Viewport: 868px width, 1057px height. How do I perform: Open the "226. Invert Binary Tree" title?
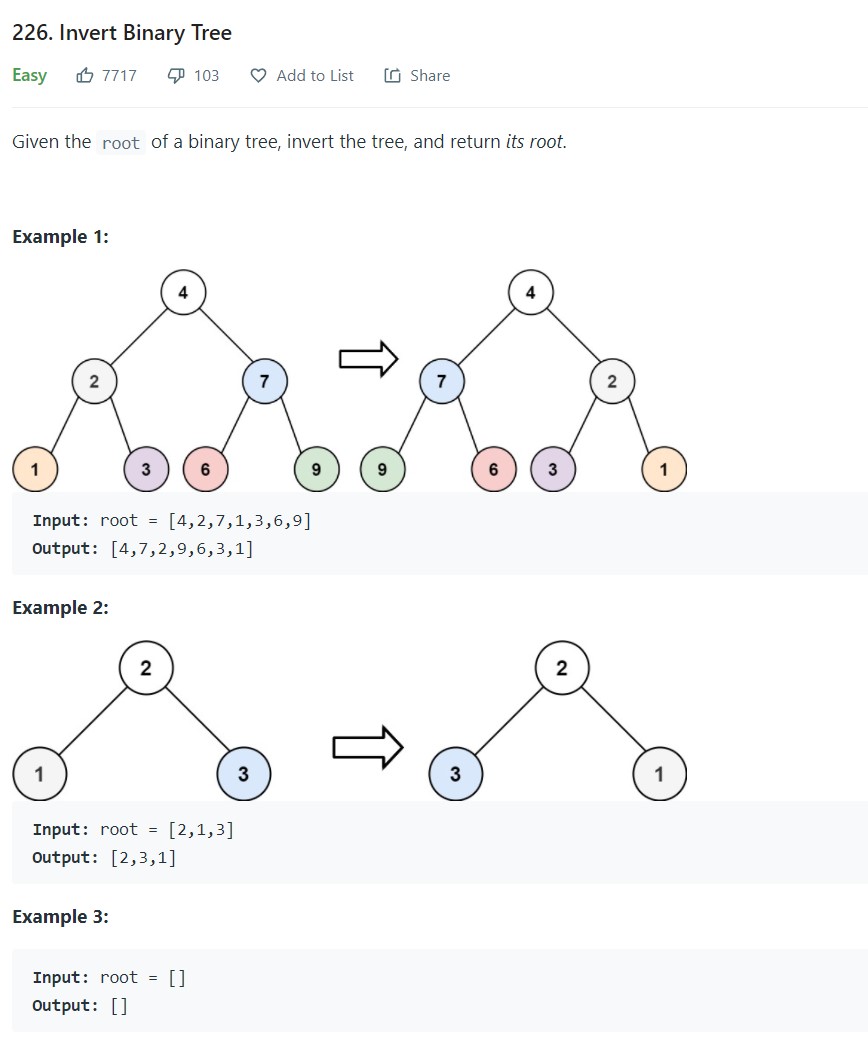pyautogui.click(x=122, y=33)
